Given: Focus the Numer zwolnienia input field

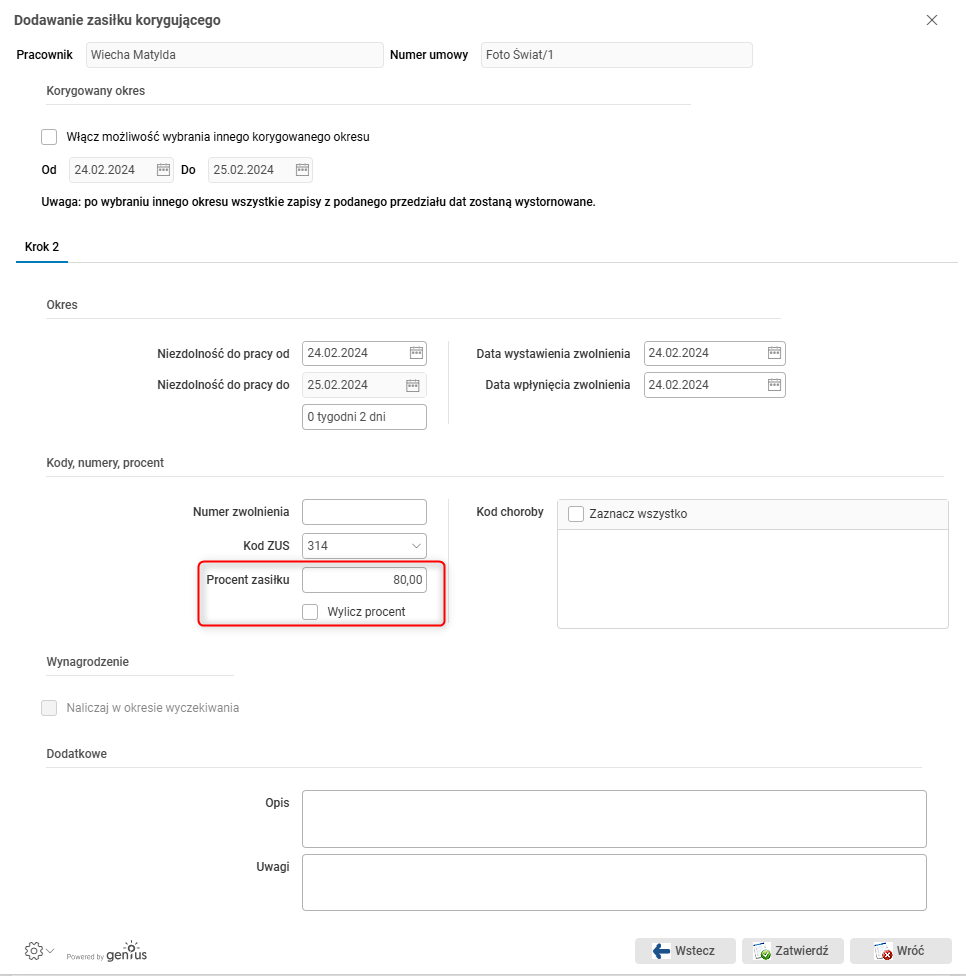Looking at the screenshot, I should (x=364, y=512).
